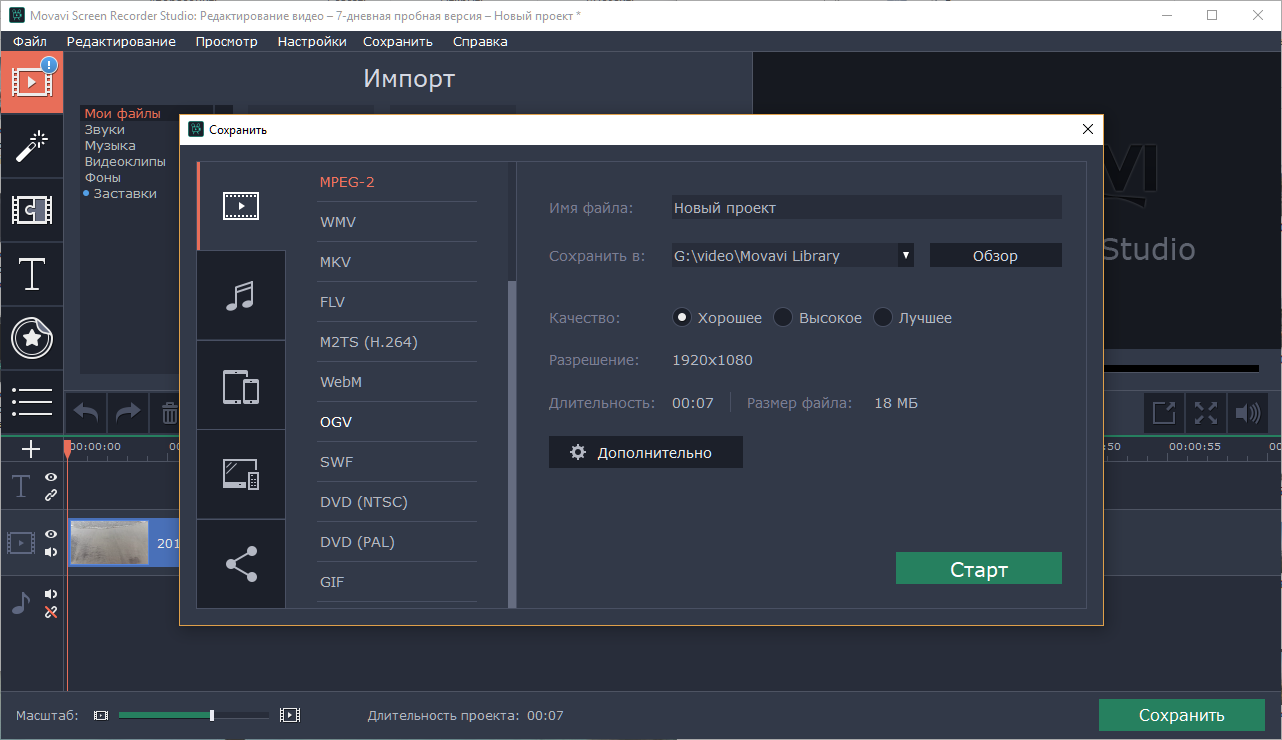Viewport: 1282px width, 740px height.
Task: Toggle link on the title track
Action: 51,495
